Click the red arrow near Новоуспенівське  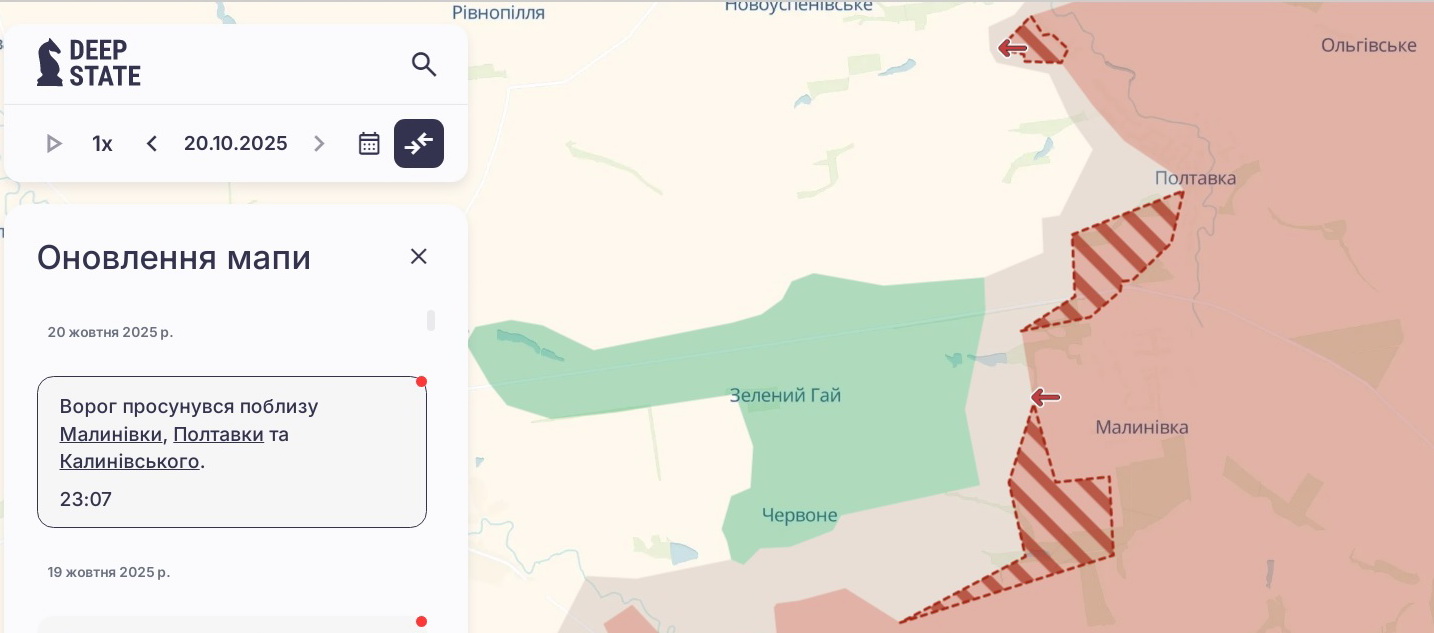(1013, 48)
